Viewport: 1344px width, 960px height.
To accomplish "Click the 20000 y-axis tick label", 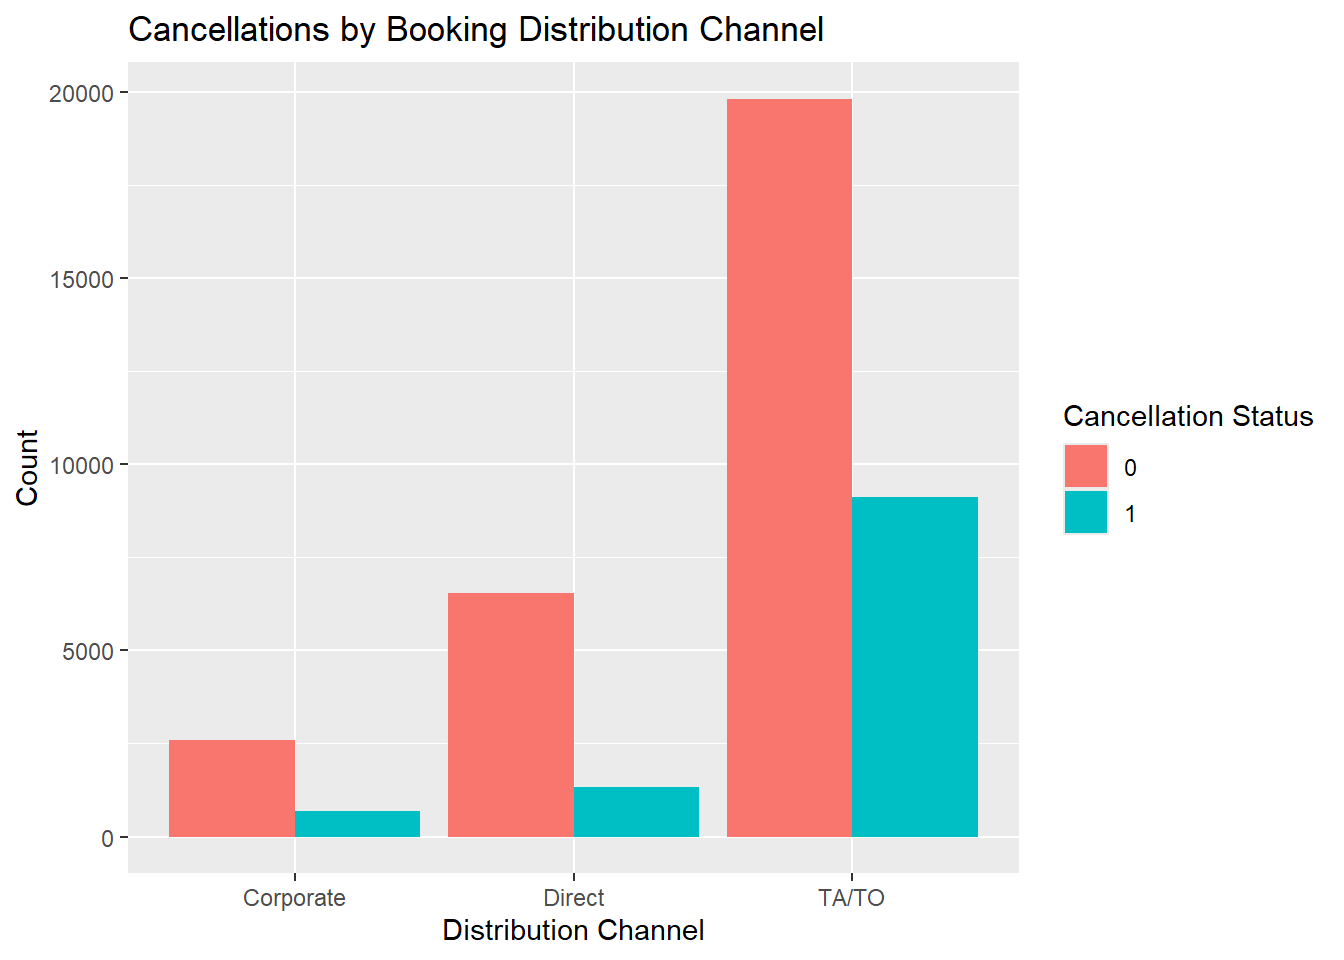I will click(x=81, y=94).
